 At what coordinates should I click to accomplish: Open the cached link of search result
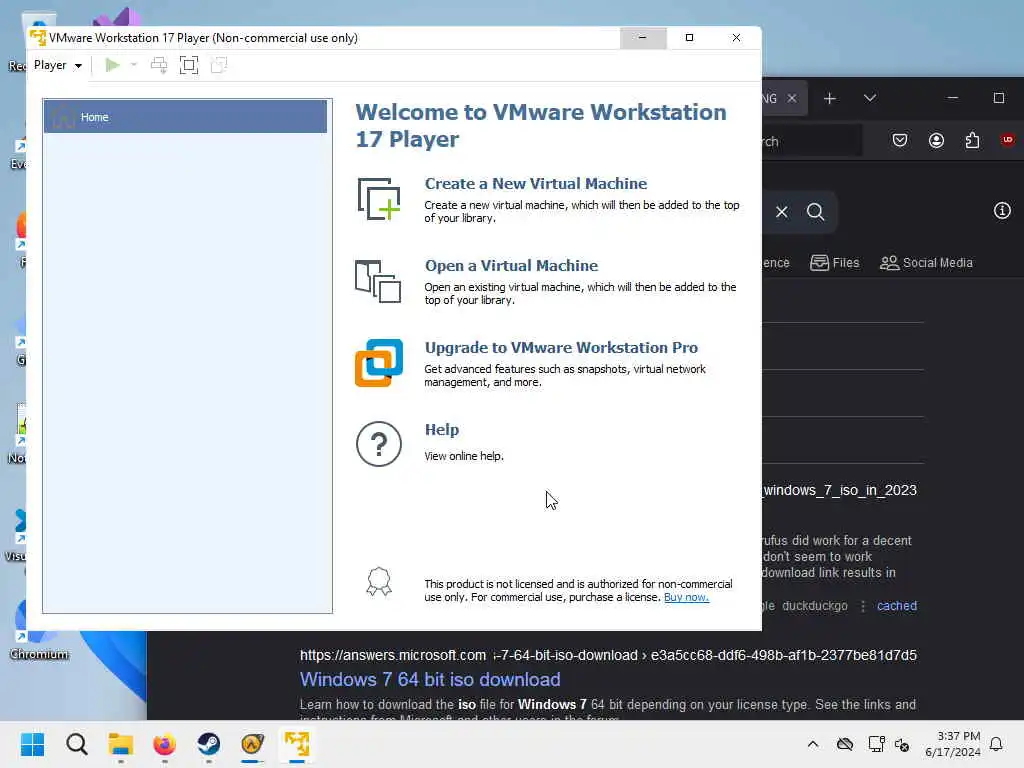point(897,605)
